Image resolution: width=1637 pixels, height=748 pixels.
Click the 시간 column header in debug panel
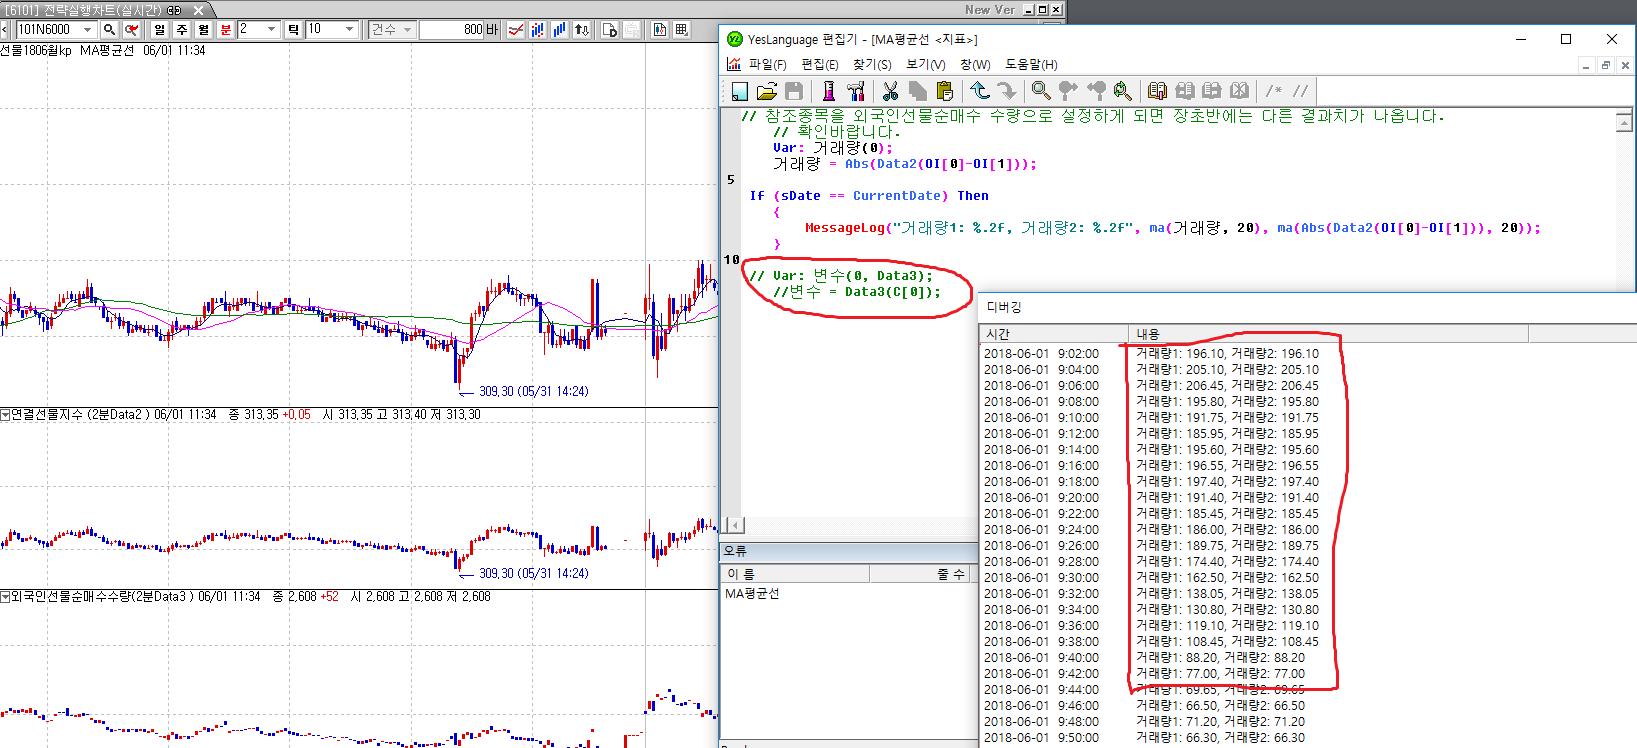(x=998, y=334)
